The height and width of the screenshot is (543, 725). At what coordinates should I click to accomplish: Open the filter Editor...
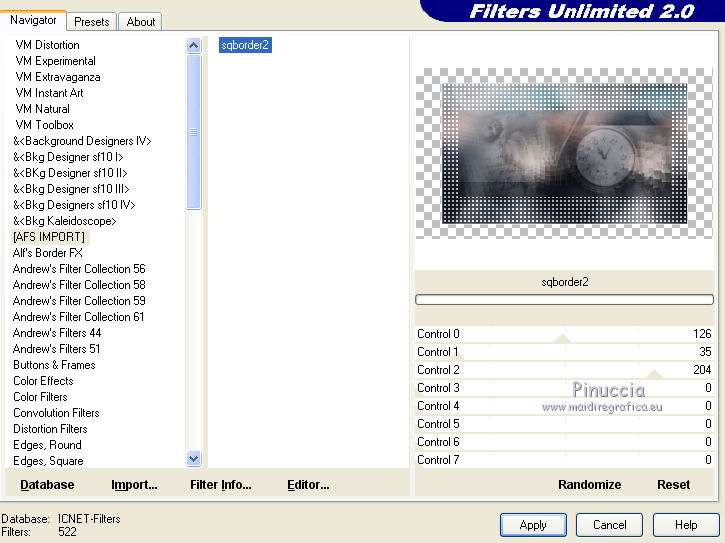(x=308, y=485)
